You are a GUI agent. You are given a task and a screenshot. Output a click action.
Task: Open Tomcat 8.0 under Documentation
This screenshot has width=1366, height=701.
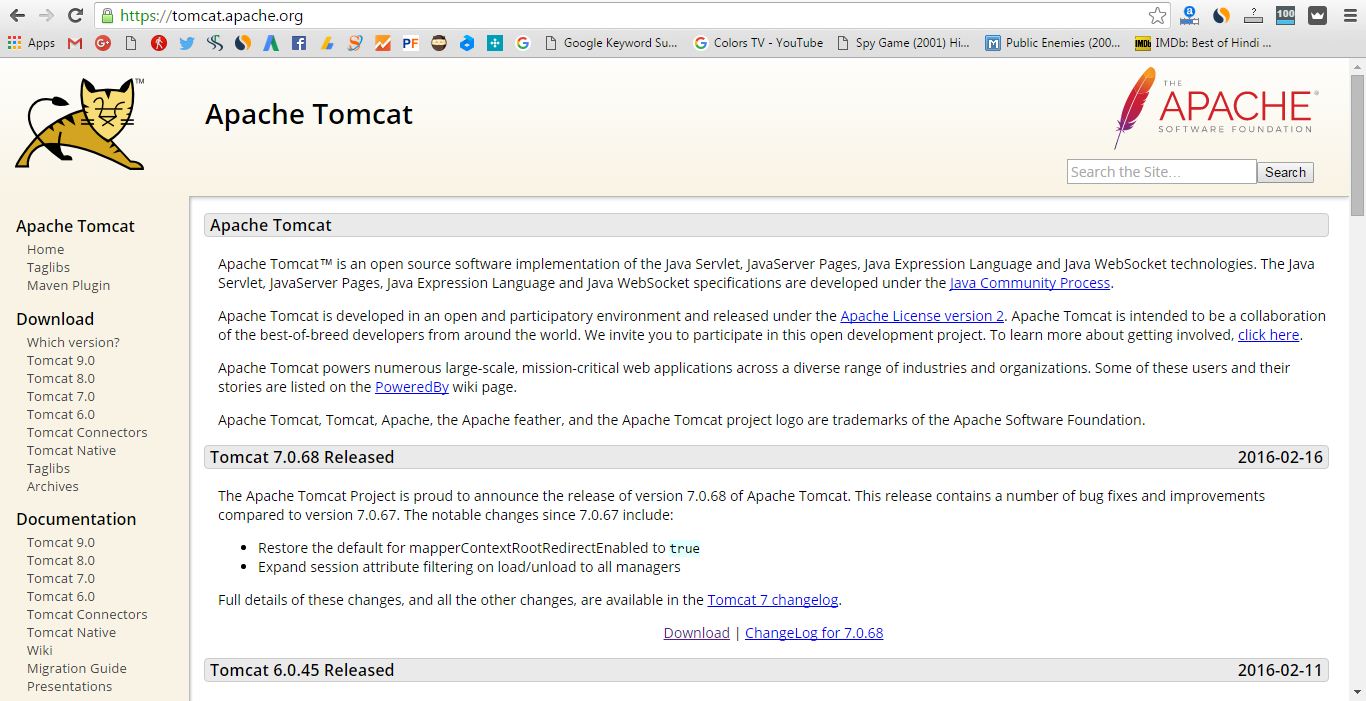[x=61, y=560]
